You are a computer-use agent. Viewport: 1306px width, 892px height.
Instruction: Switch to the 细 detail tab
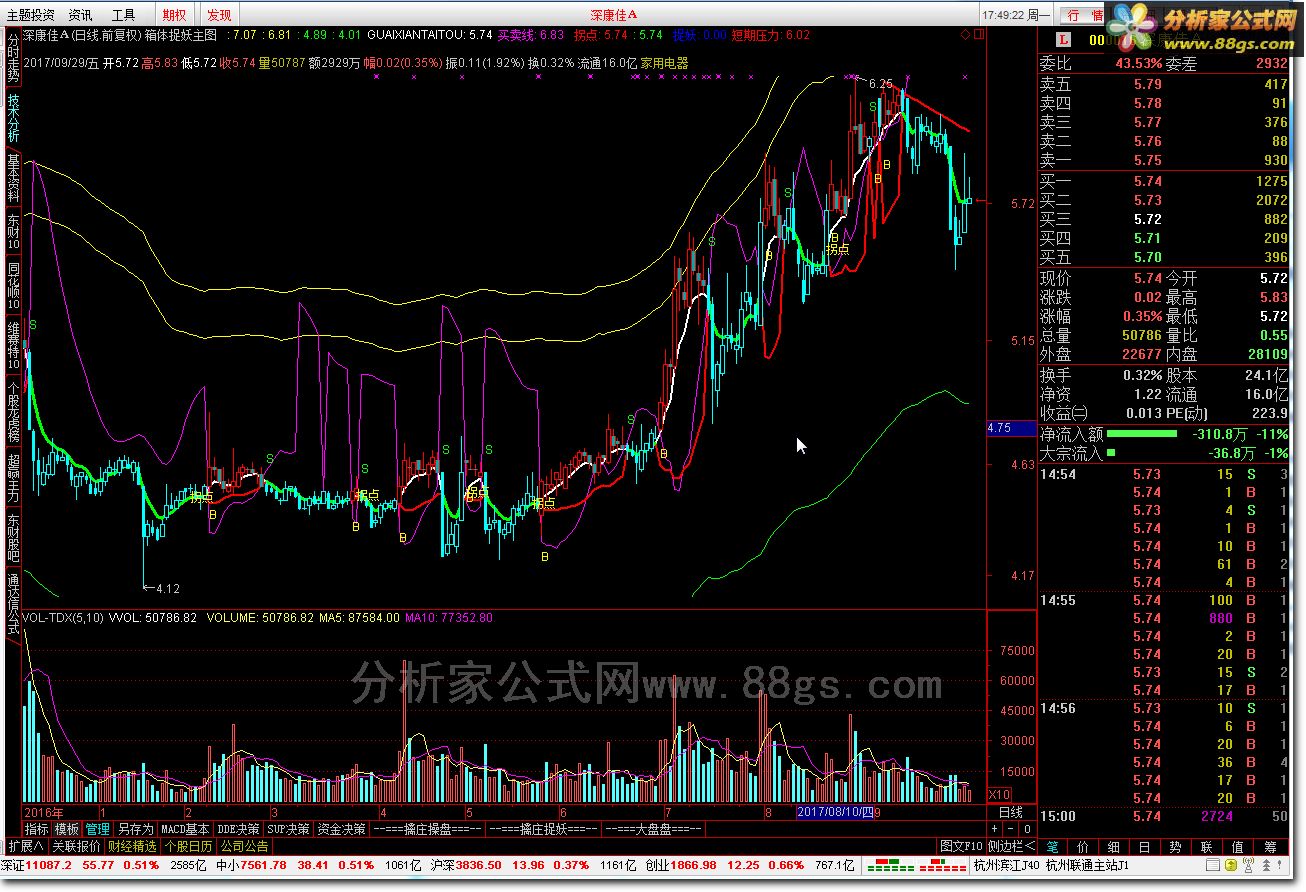(x=1115, y=846)
